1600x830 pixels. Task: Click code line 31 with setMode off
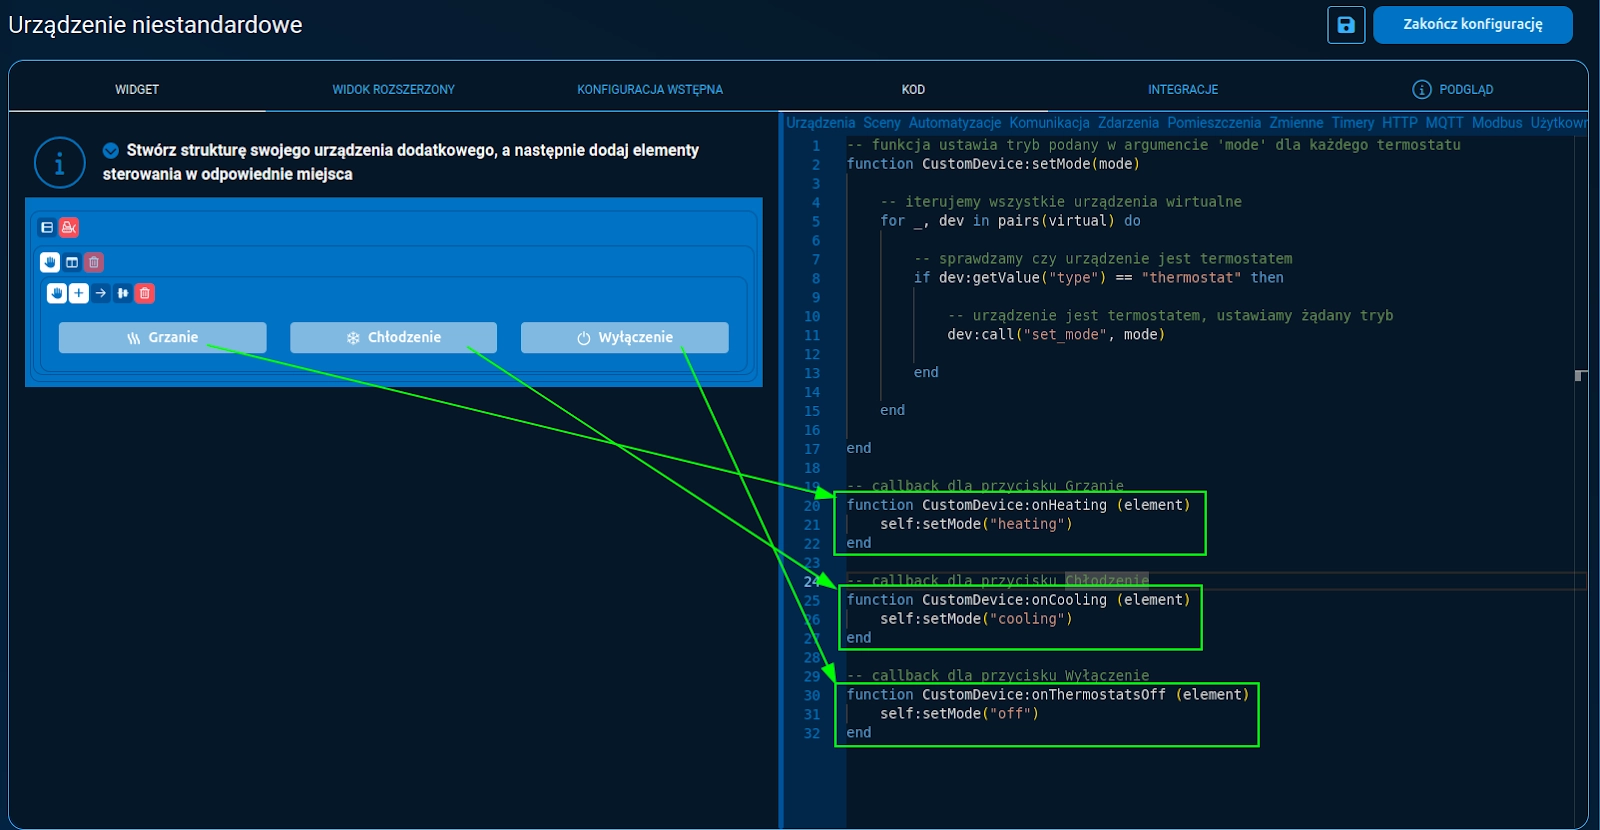click(958, 714)
